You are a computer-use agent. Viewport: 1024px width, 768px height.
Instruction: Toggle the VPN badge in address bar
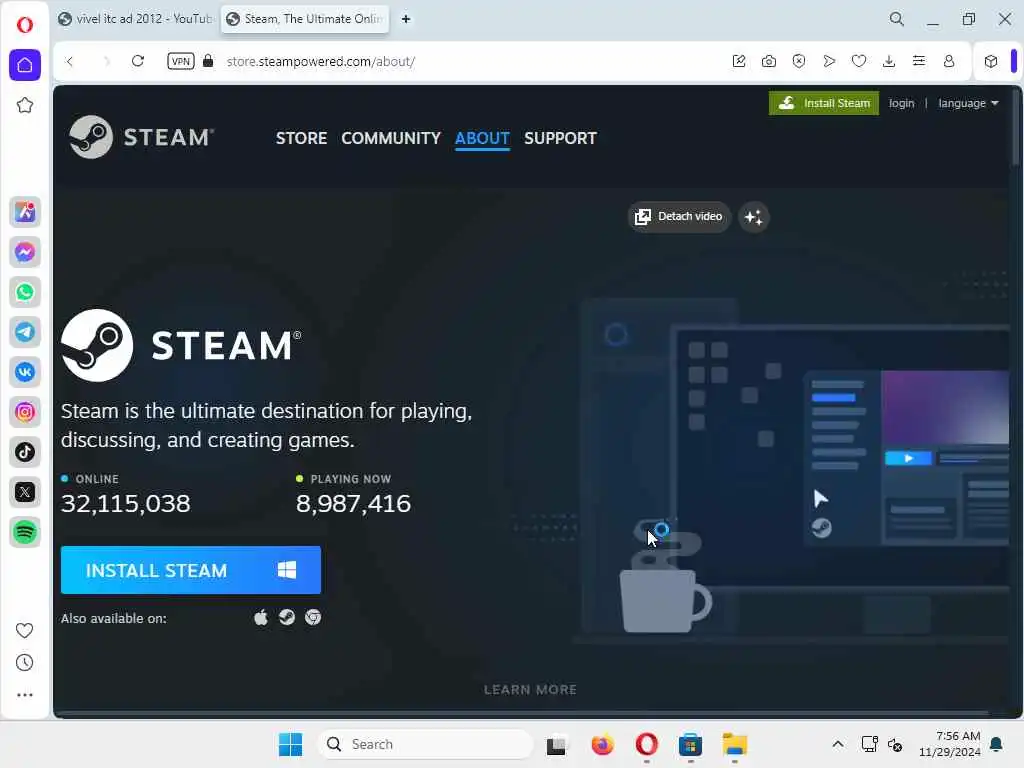pos(181,61)
